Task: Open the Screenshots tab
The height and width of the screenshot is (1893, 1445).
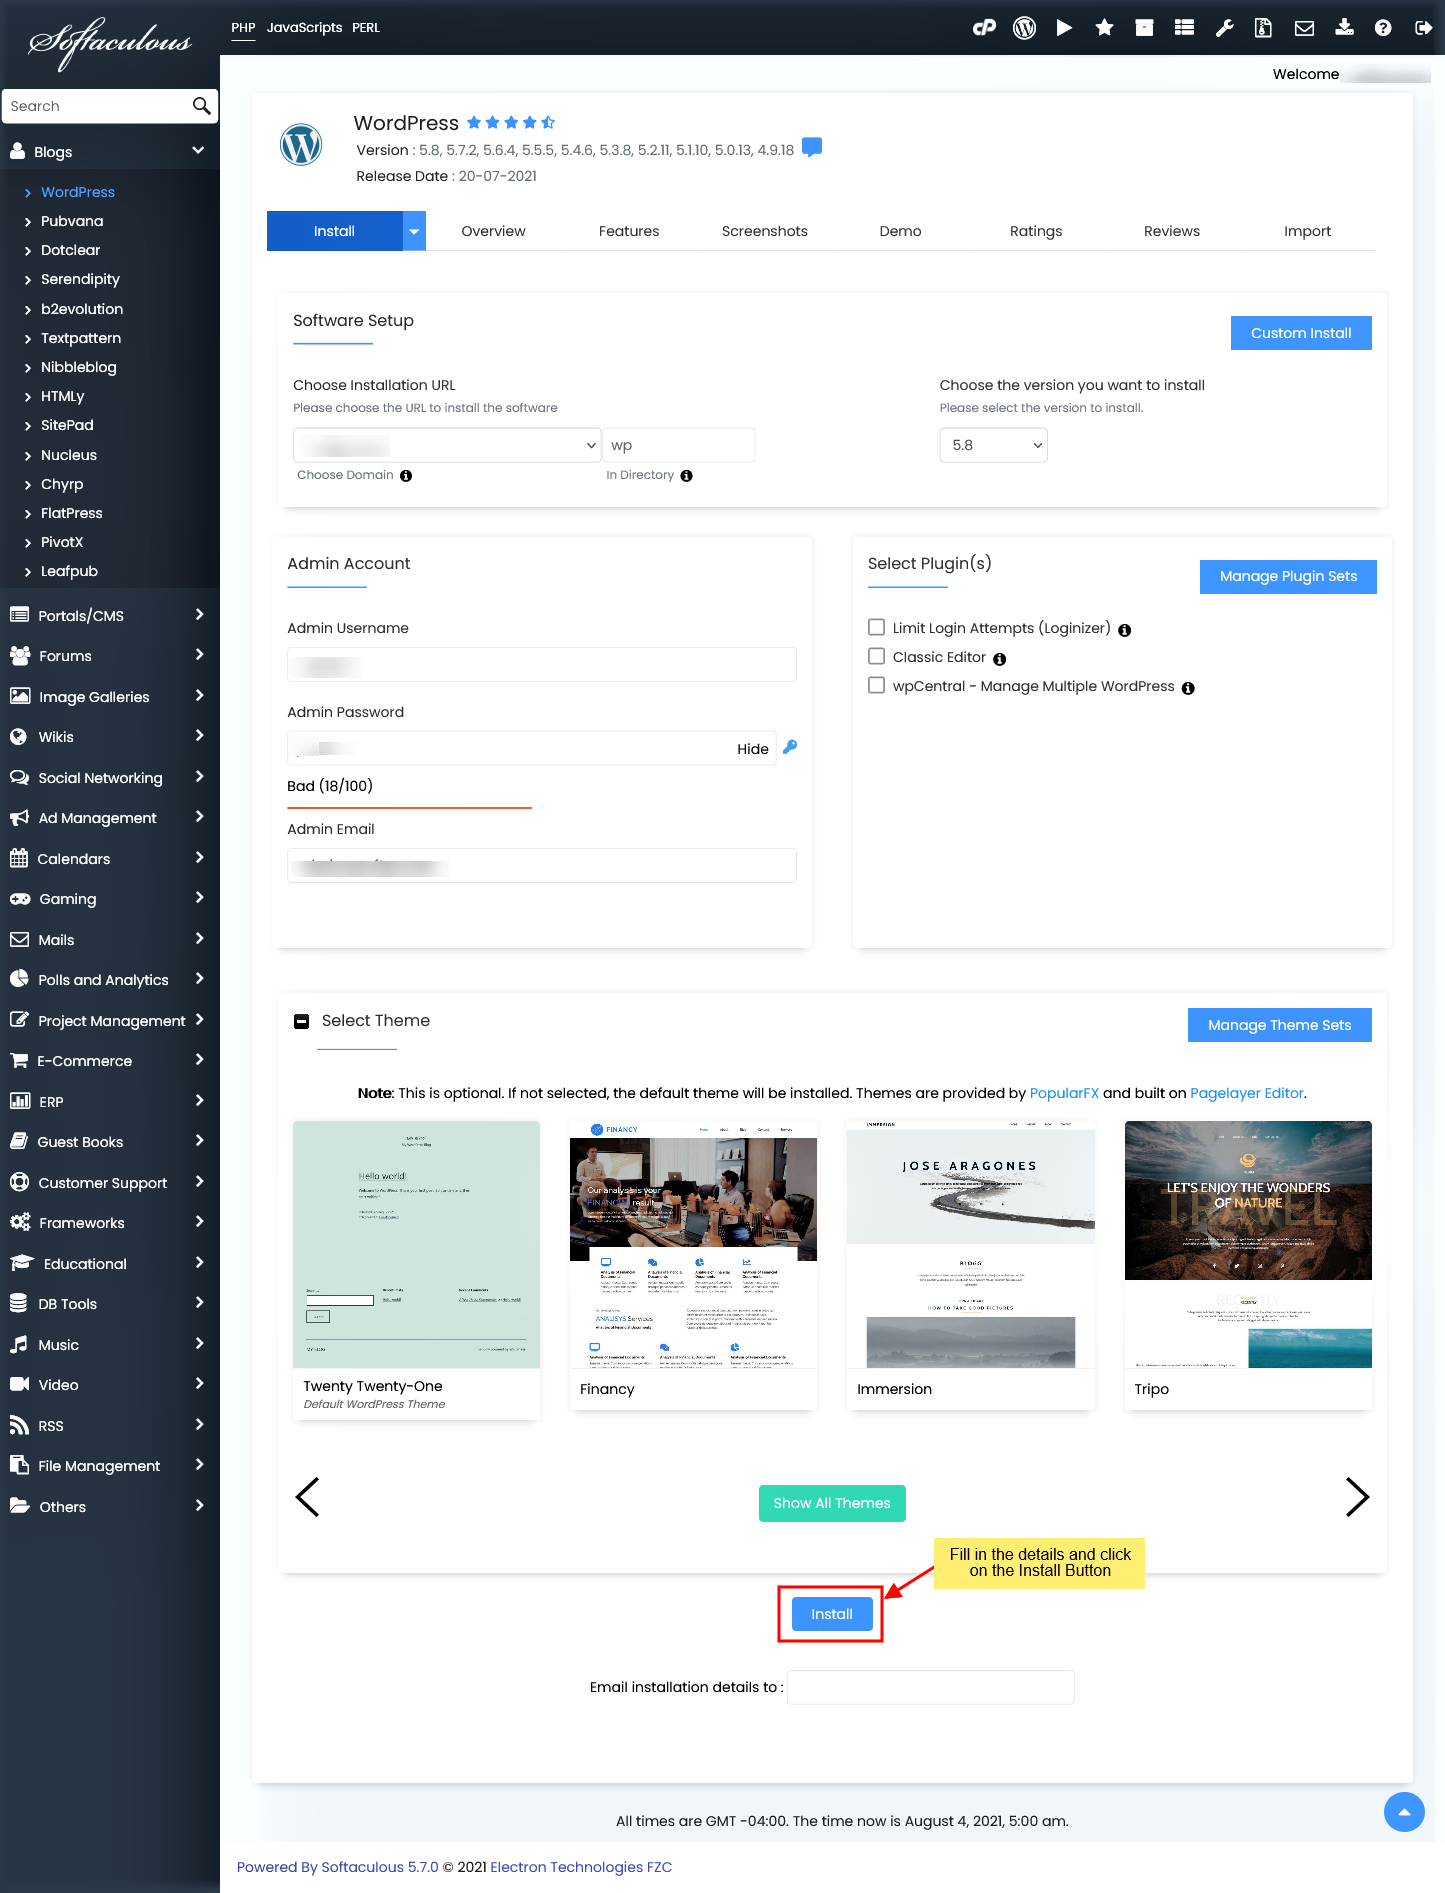Action: pos(765,231)
